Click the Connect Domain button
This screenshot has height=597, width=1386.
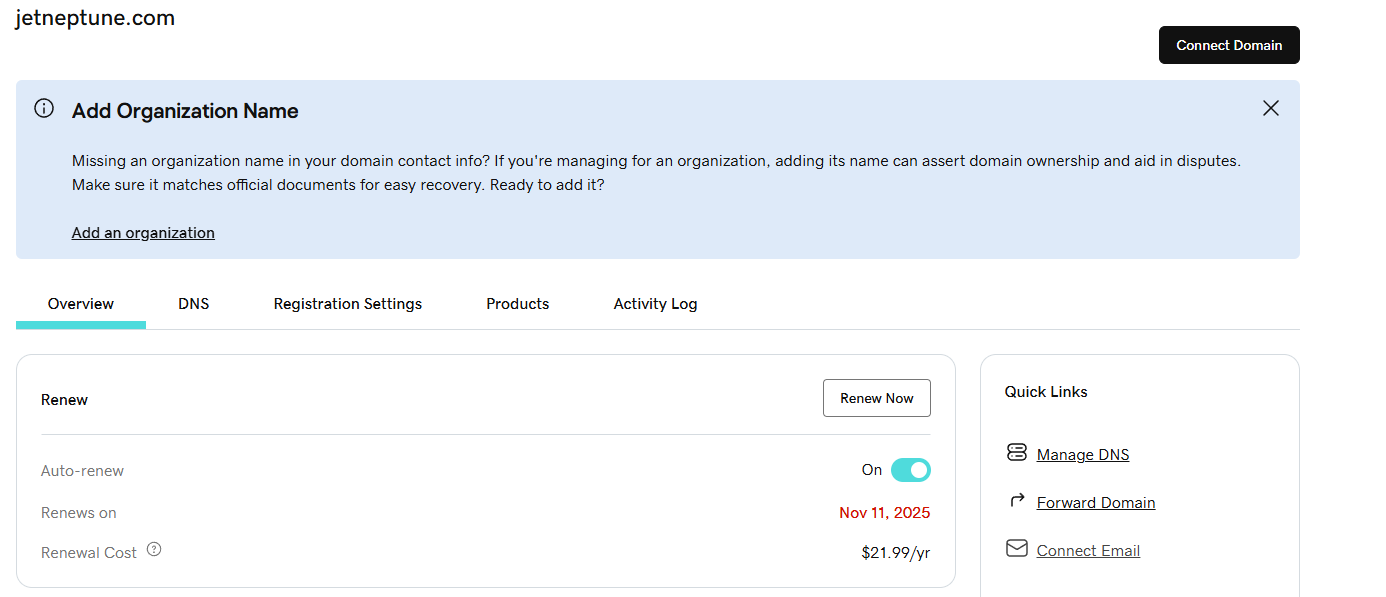click(x=1229, y=45)
